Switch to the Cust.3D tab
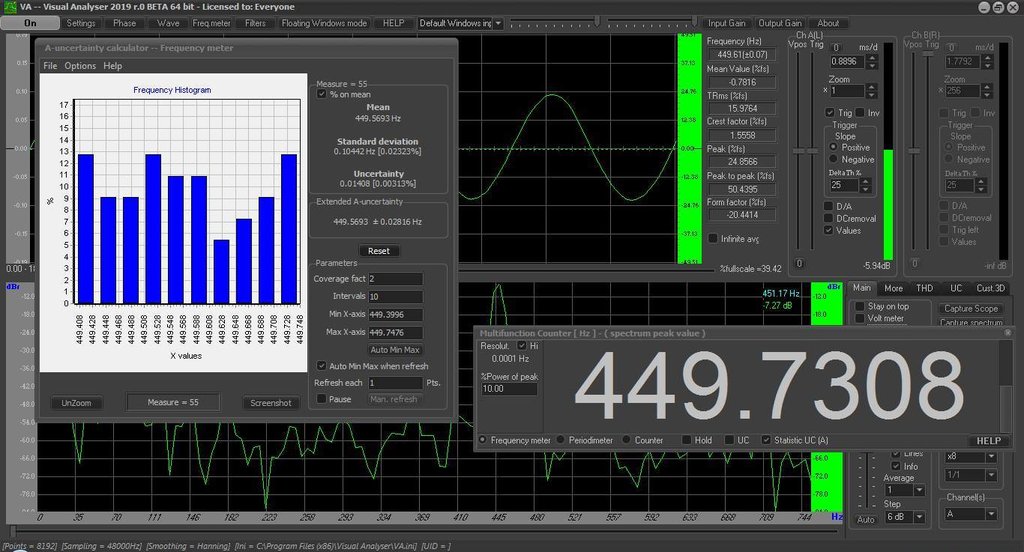Image resolution: width=1024 pixels, height=552 pixels. point(990,288)
